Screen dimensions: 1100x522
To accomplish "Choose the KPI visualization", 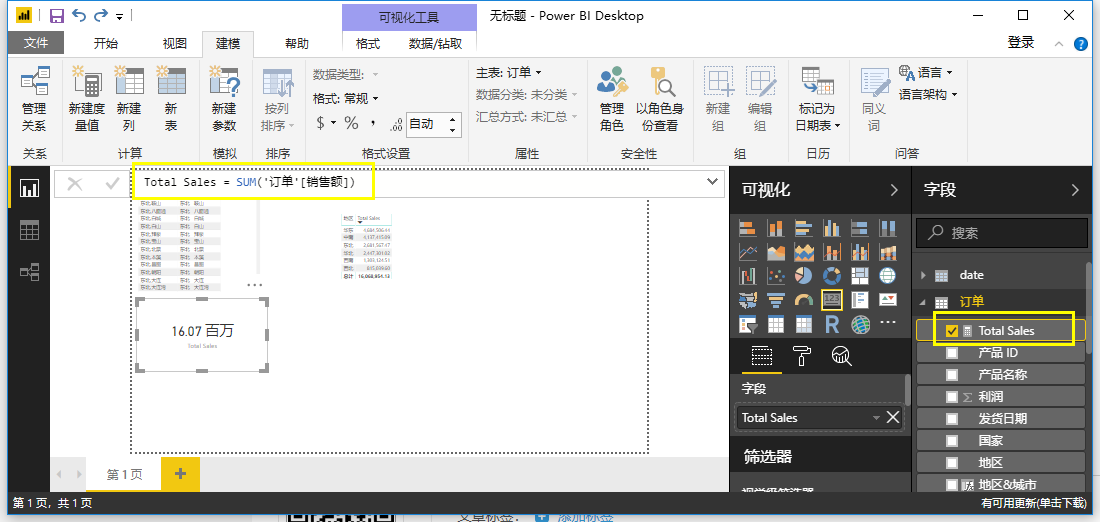I will point(888,300).
